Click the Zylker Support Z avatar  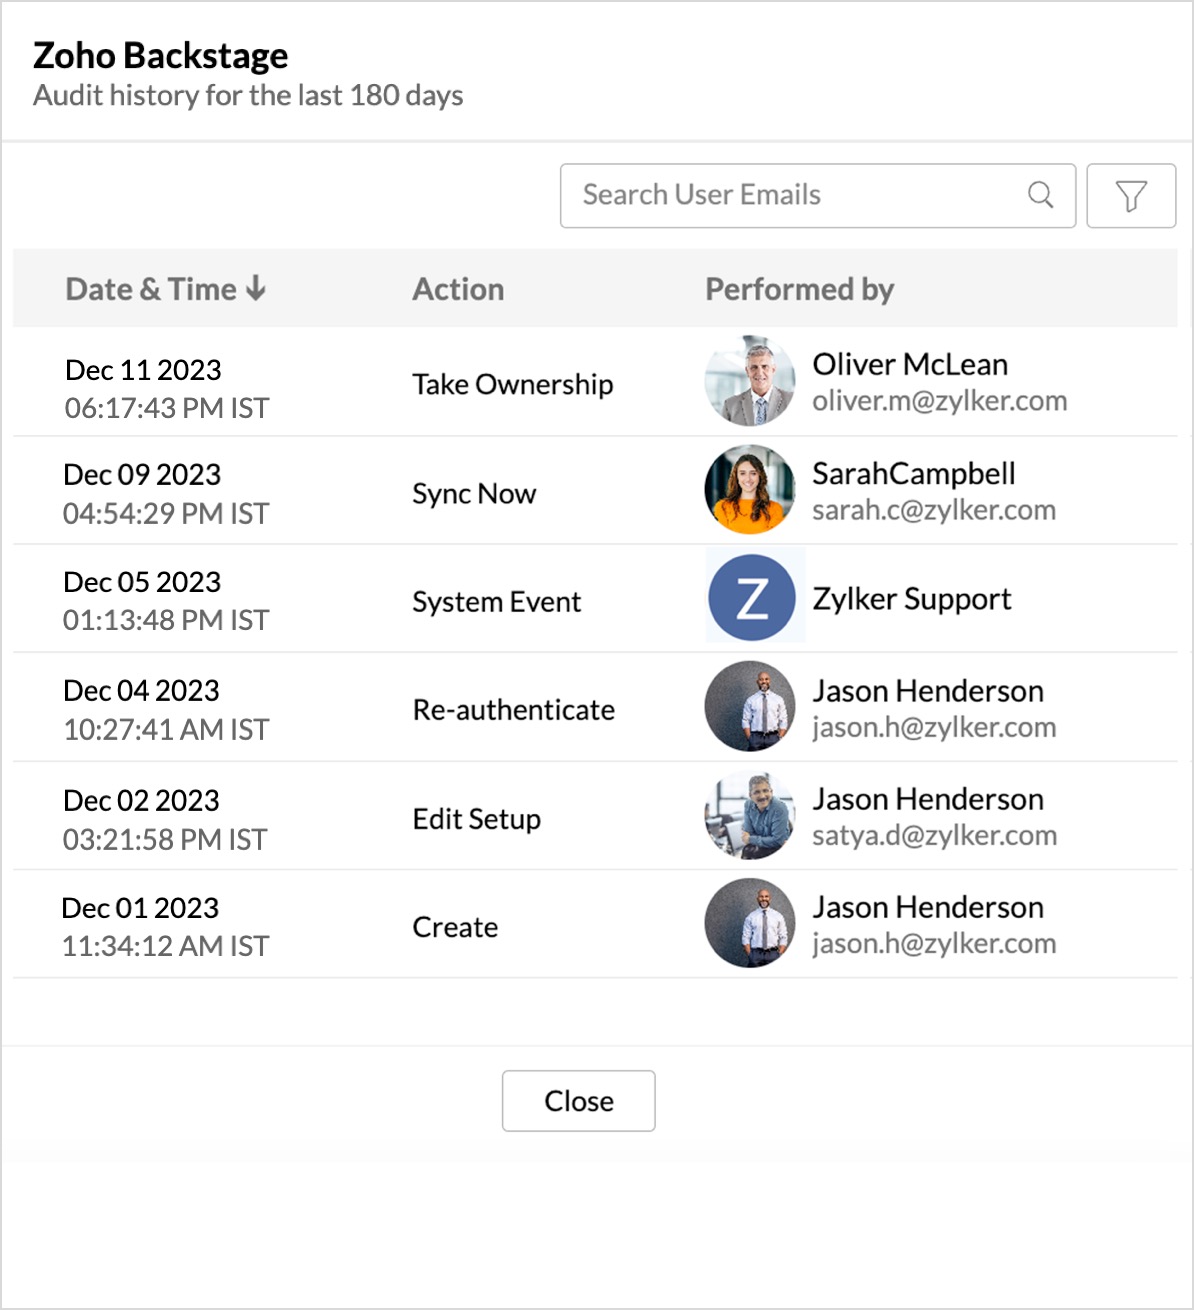(752, 598)
